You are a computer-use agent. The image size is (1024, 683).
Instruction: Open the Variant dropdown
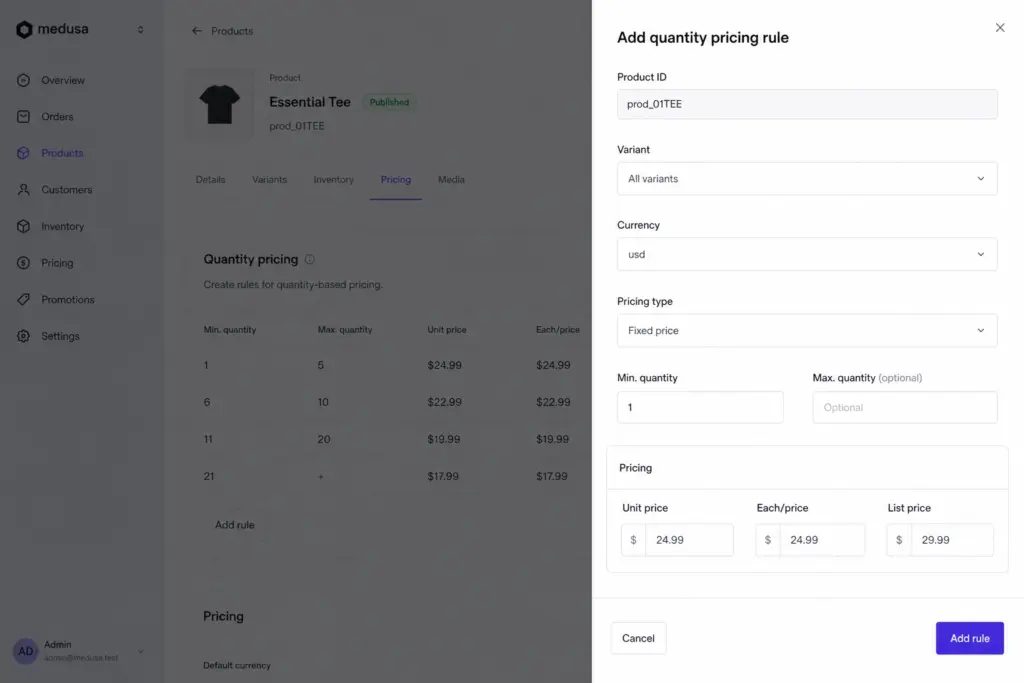(807, 178)
